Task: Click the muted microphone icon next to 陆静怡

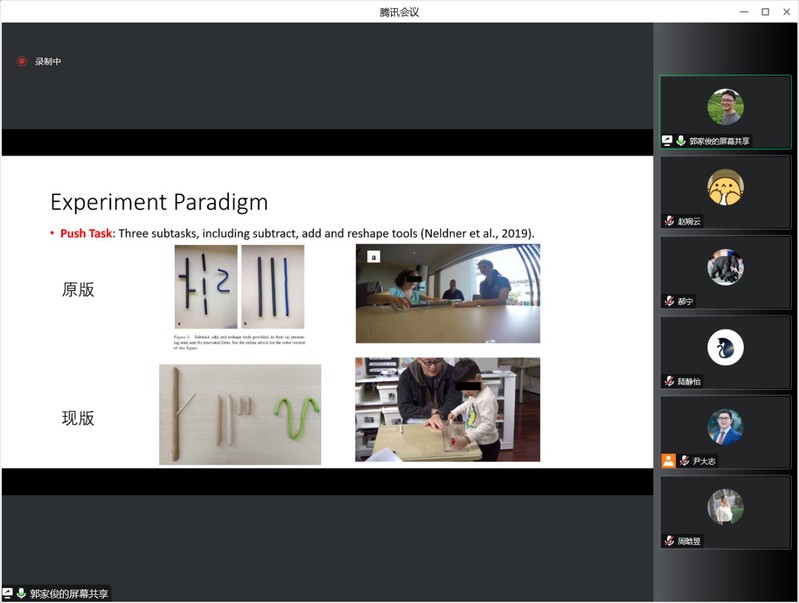Action: [x=670, y=381]
